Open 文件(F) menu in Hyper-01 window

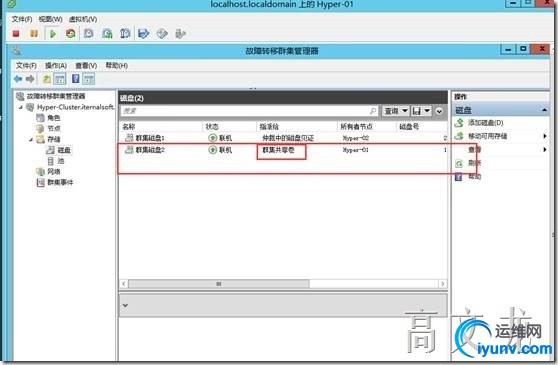22,19
